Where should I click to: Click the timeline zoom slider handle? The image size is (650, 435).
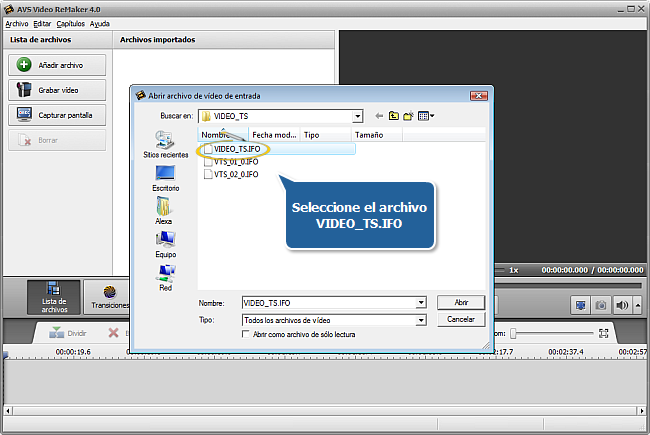(513, 333)
